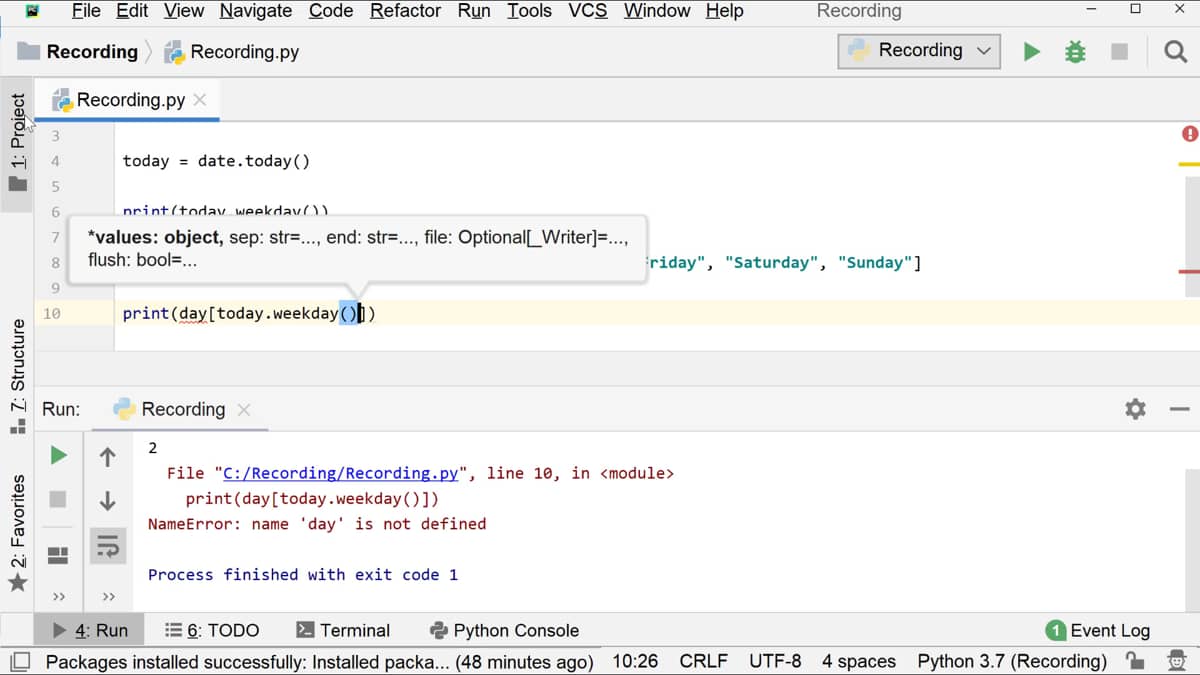Toggle the 2: Favorites tool window
Screen dimensions: 1200x675
pyautogui.click(x=17, y=533)
